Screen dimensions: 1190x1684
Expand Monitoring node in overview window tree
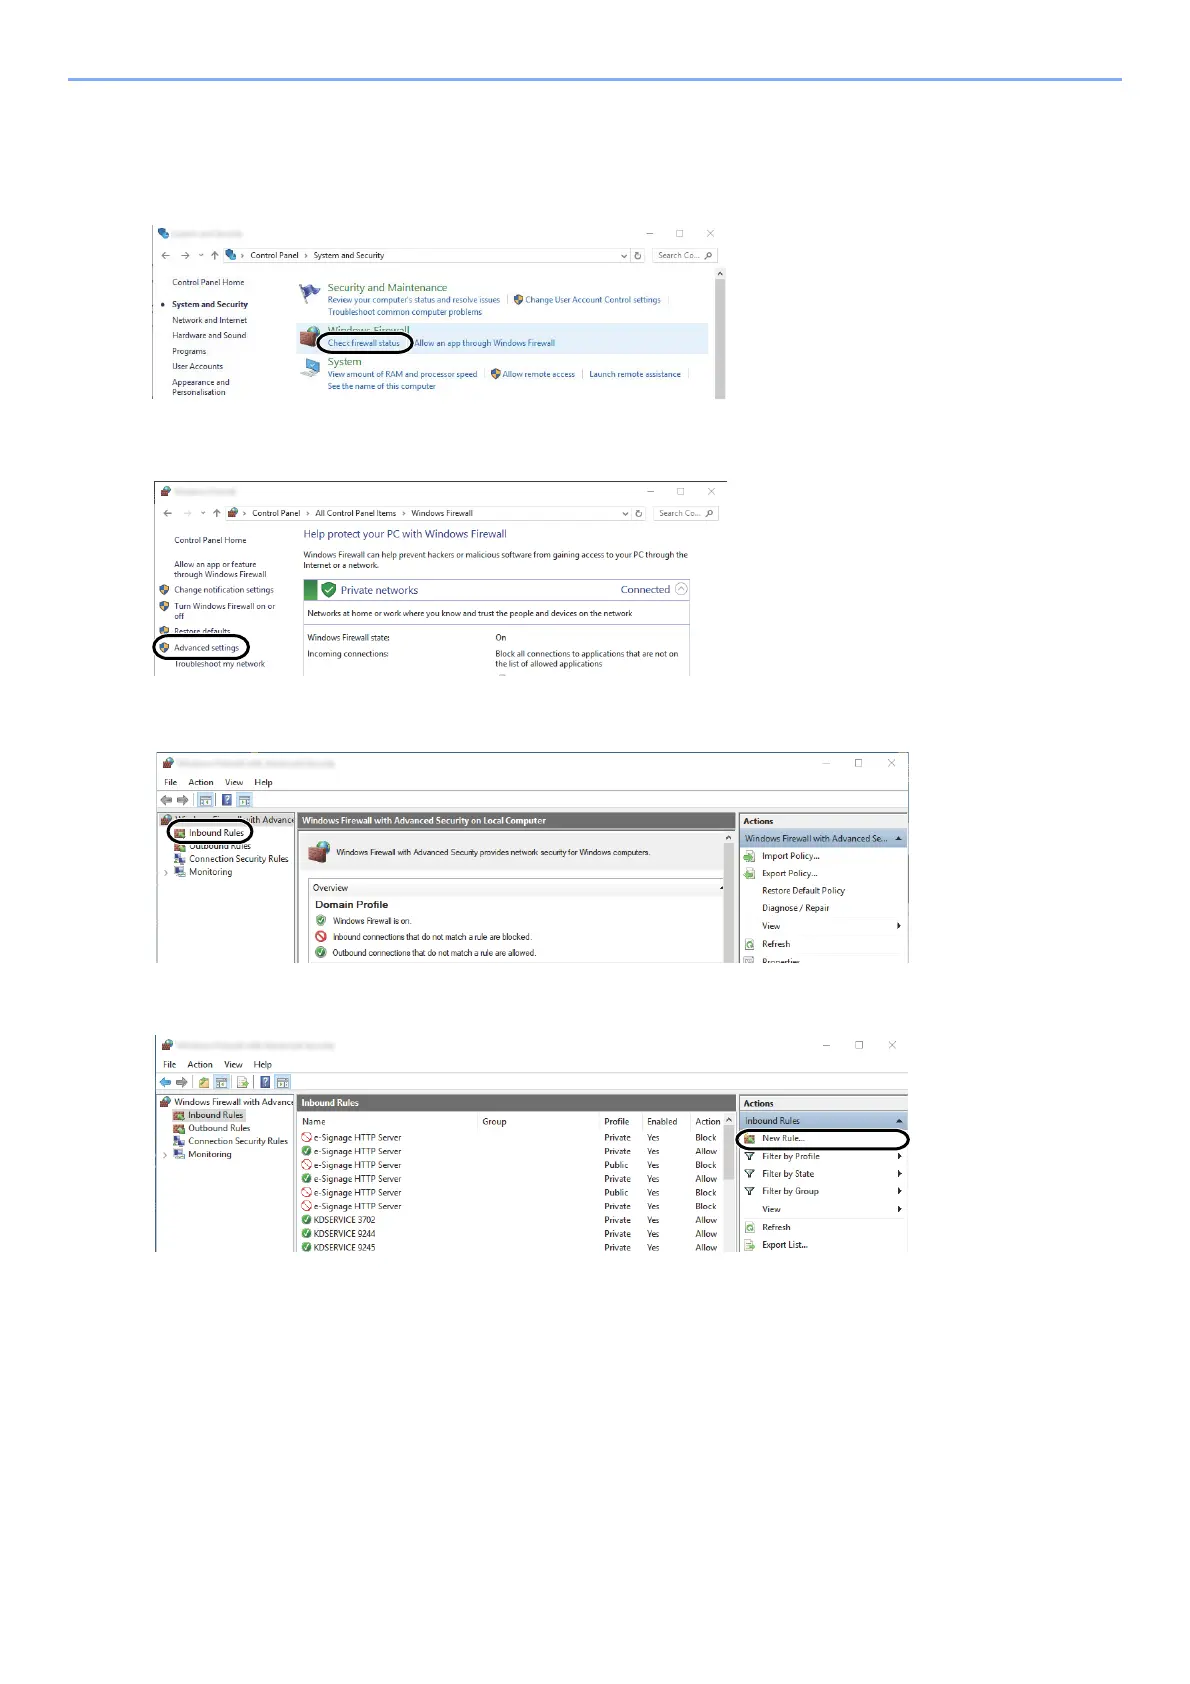click(166, 873)
